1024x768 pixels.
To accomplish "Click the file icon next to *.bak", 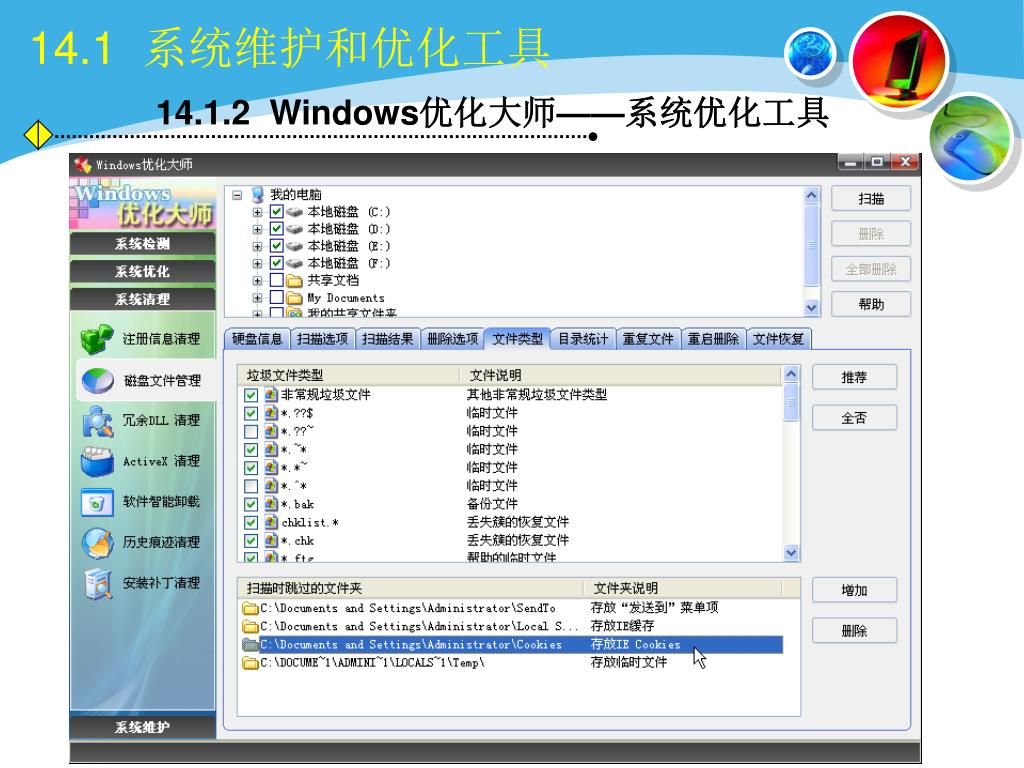I will click(x=271, y=504).
